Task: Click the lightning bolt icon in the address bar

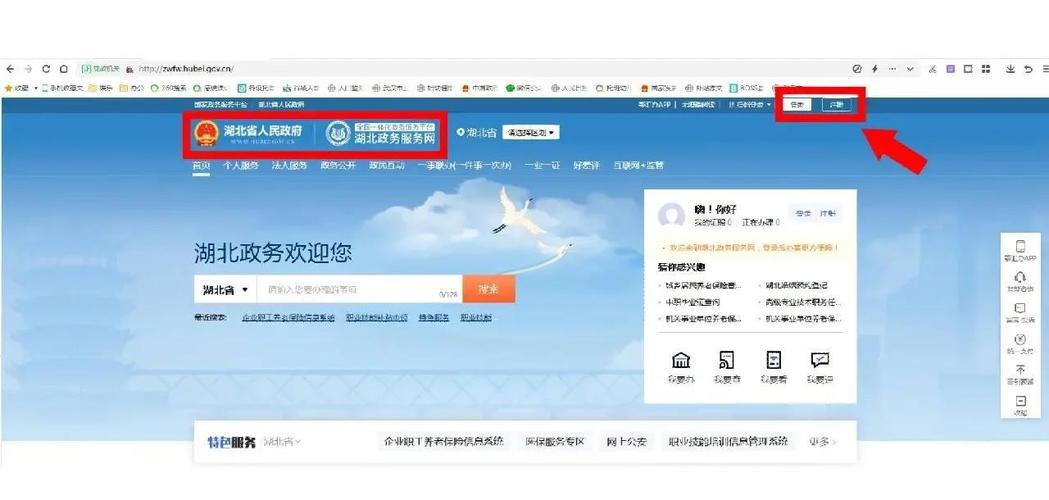Action: [x=874, y=68]
